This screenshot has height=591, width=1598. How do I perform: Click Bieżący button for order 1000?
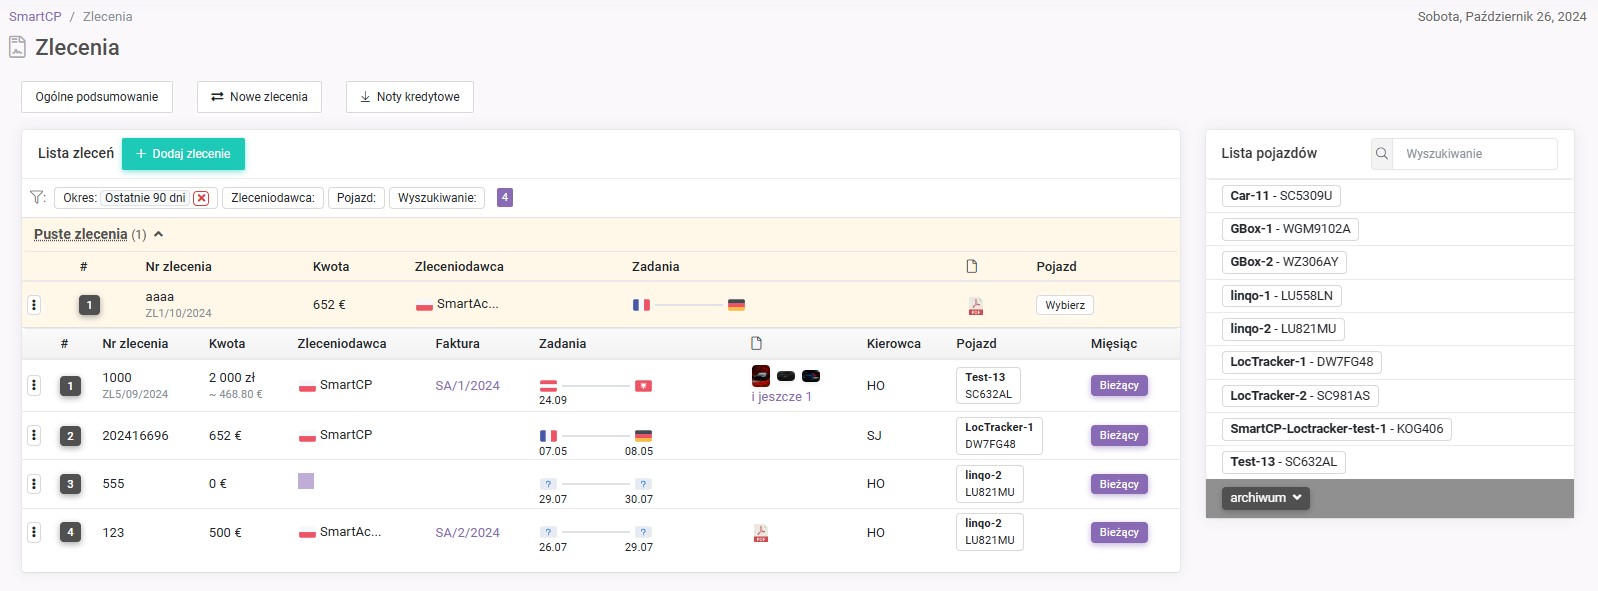pos(1119,385)
